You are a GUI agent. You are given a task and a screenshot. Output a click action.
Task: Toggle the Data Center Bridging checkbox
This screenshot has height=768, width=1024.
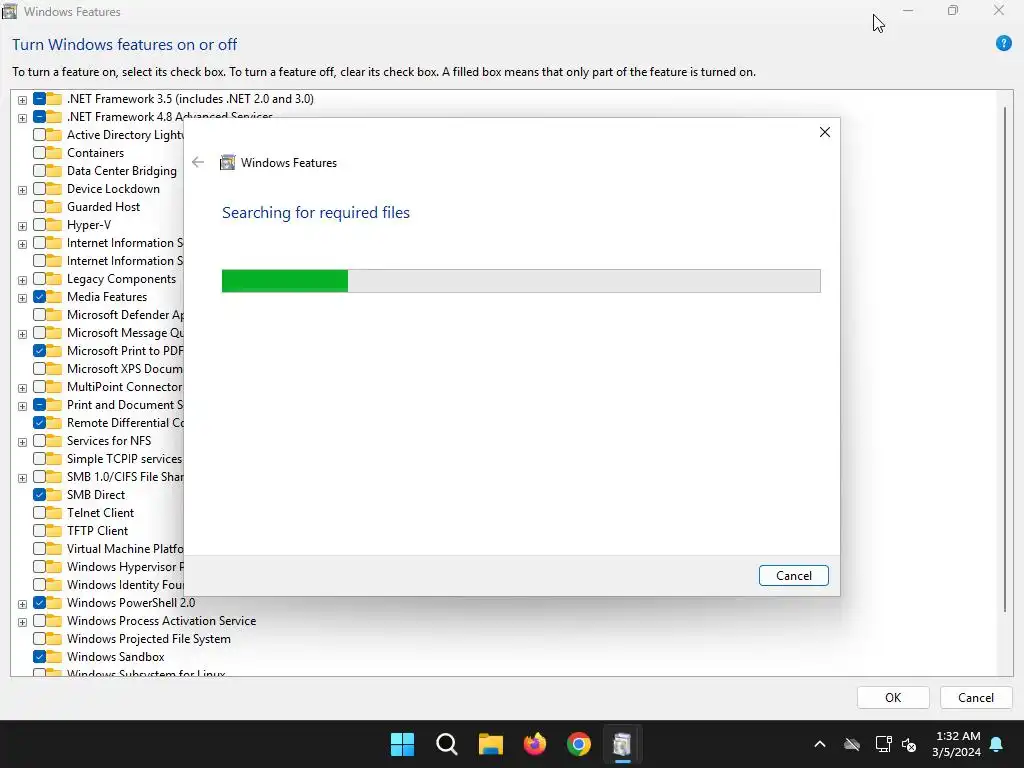39,171
